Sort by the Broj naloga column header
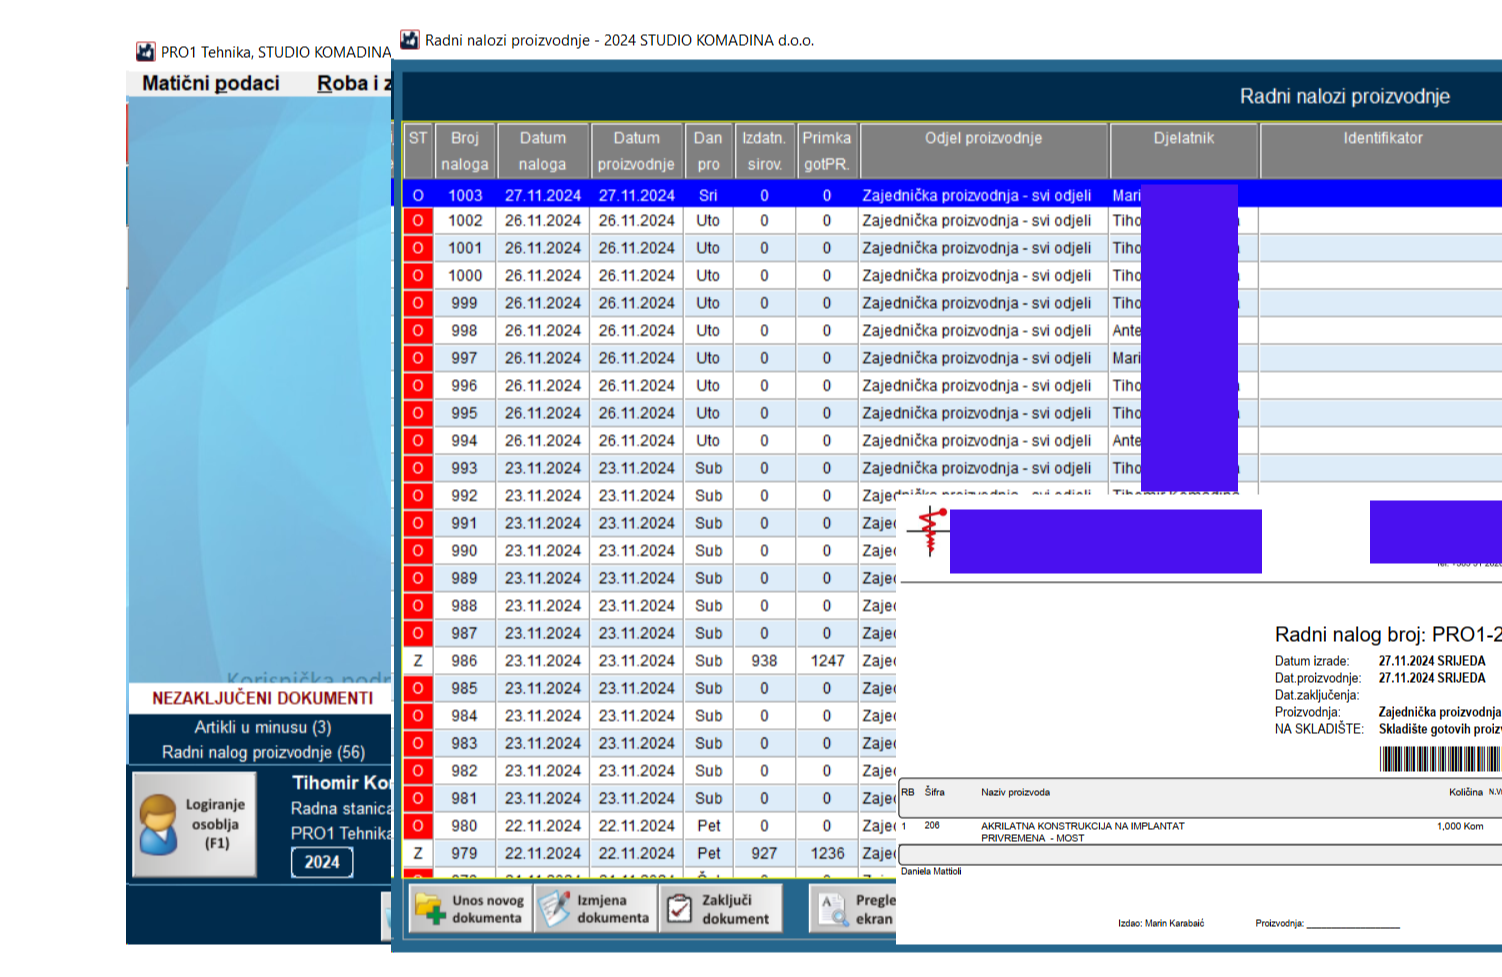 (464, 151)
